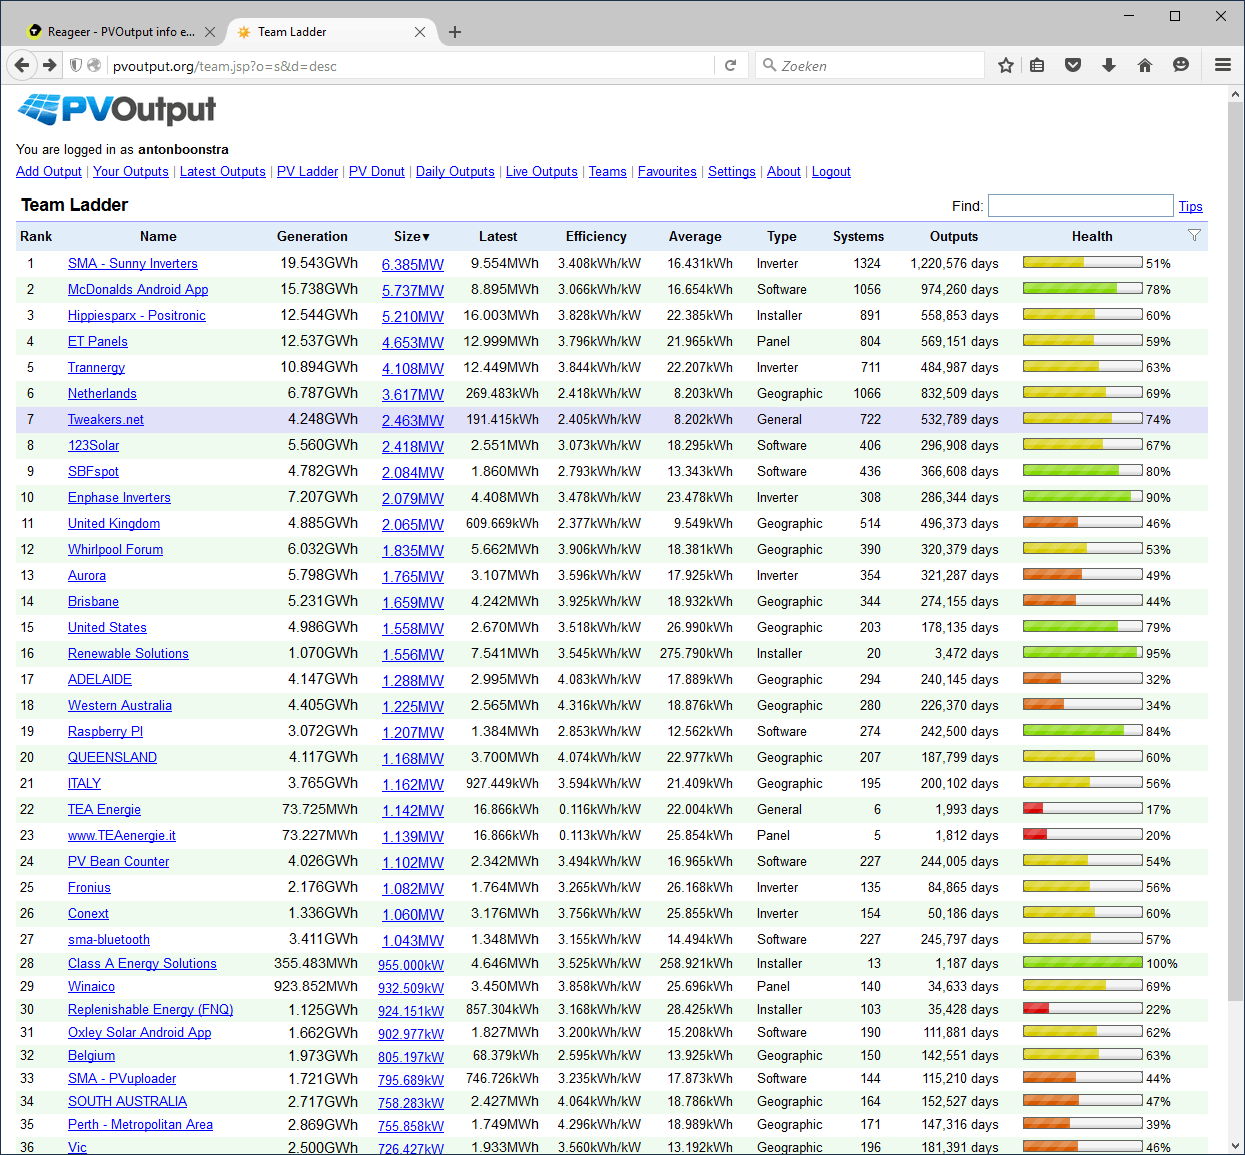Click the site identity globe icon
Viewport: 1245px width, 1155px height.
point(94,65)
